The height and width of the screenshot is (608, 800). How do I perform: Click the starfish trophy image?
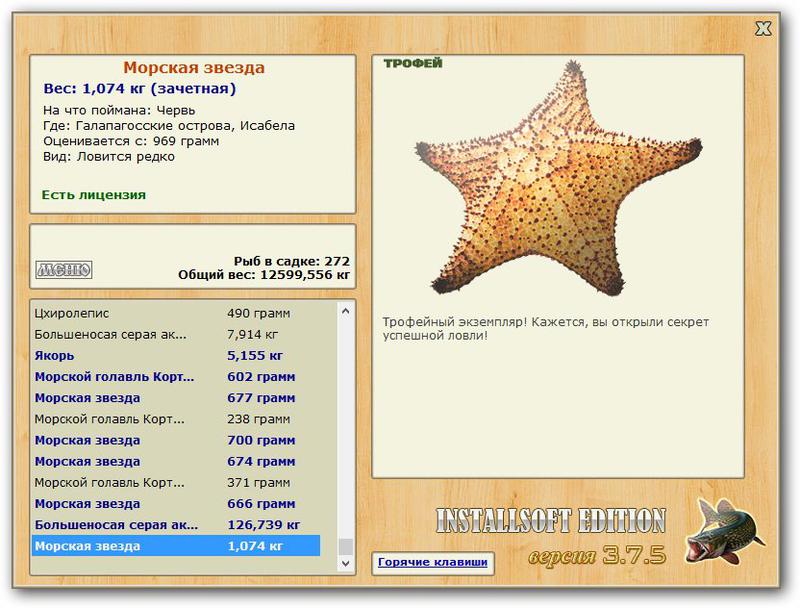pos(558,179)
